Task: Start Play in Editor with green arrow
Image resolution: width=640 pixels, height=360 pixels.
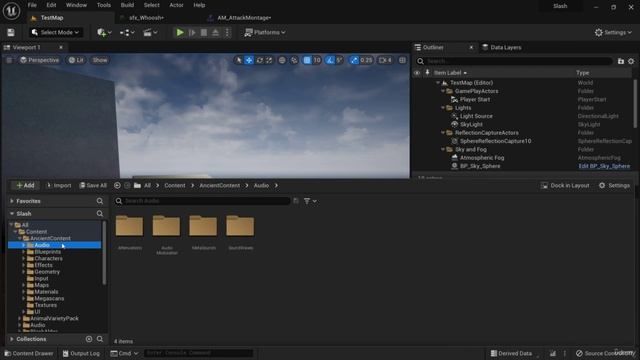Action: (x=180, y=33)
